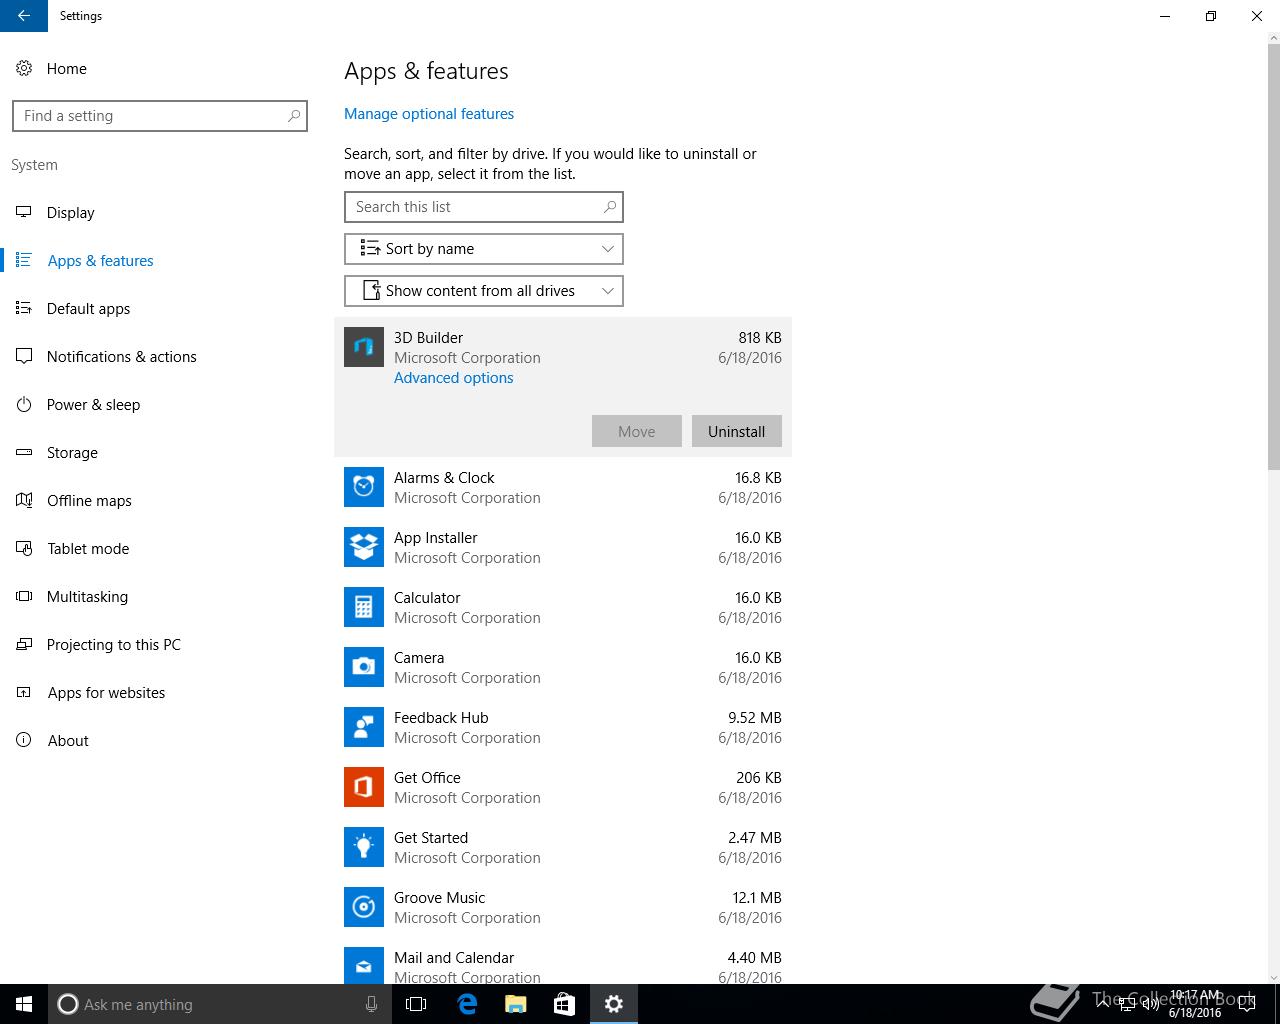Click Uninstall for 3D Builder
The image size is (1280, 1024).
pyautogui.click(x=737, y=431)
